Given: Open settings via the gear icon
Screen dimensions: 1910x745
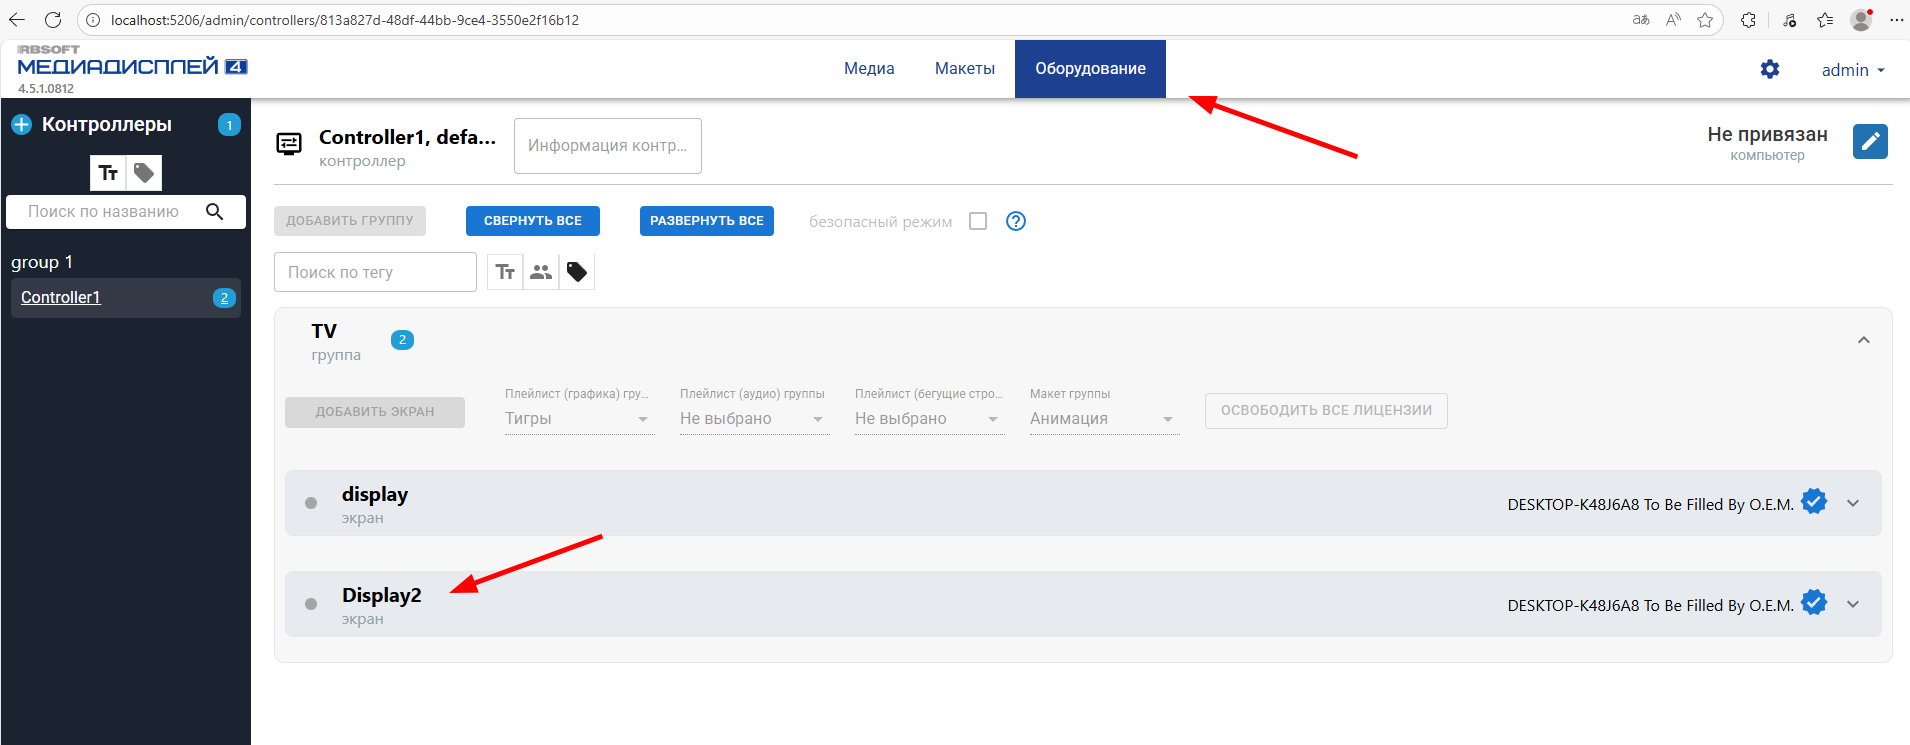Looking at the screenshot, I should click(1770, 69).
